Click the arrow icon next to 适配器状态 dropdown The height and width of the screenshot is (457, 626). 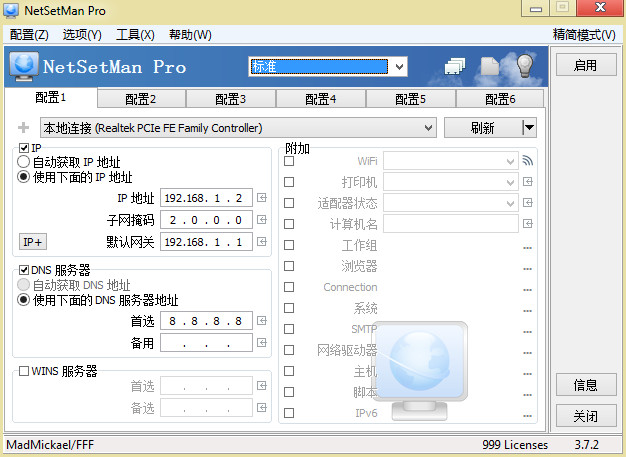pos(528,203)
